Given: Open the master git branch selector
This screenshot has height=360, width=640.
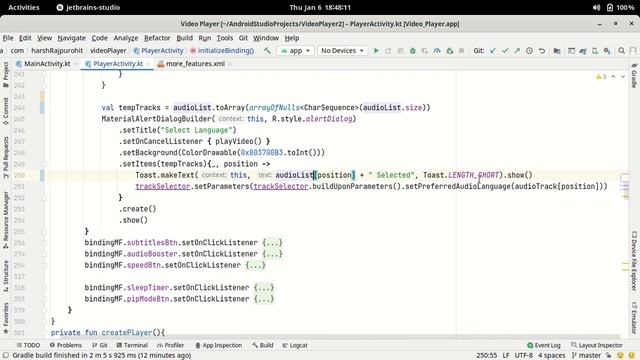Looking at the screenshot, I should (587, 356).
